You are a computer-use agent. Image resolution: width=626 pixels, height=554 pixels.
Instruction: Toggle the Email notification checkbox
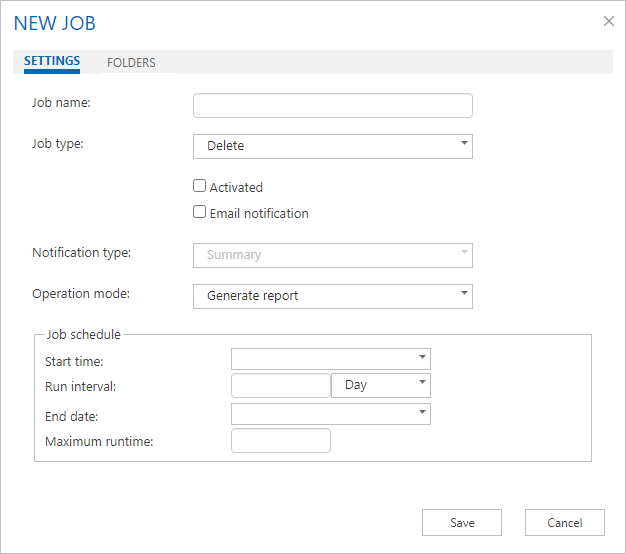click(x=200, y=212)
